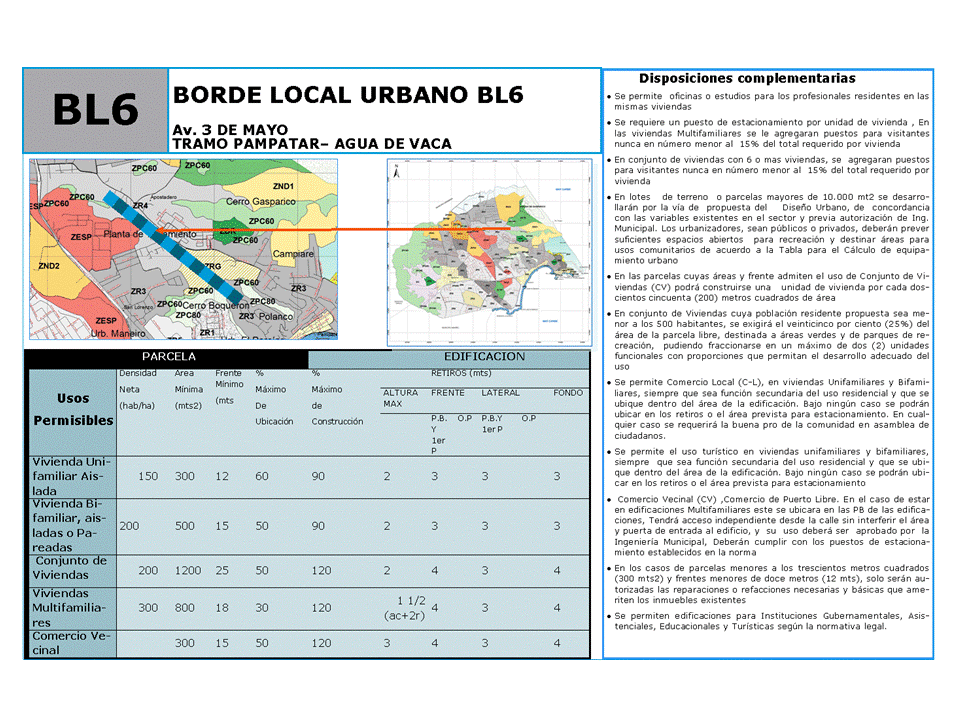The width and height of the screenshot is (960, 720).
Task: Click the Disposiciones complementarias heading
Action: click(748, 78)
